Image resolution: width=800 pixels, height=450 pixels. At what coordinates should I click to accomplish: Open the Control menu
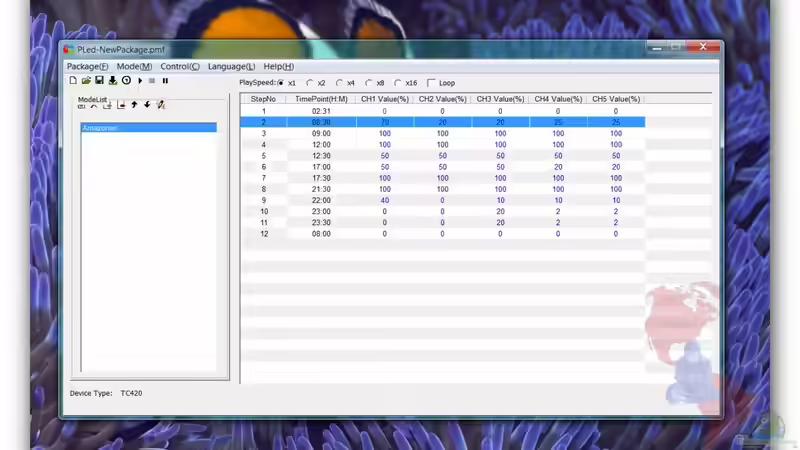tap(180, 66)
